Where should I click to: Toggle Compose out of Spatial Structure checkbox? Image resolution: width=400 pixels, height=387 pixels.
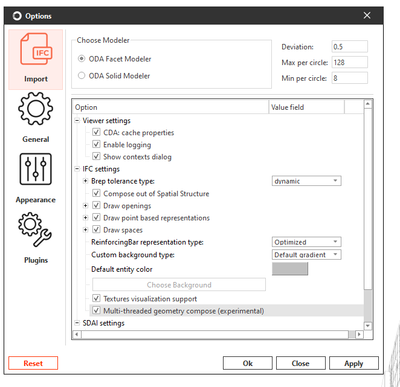point(96,193)
